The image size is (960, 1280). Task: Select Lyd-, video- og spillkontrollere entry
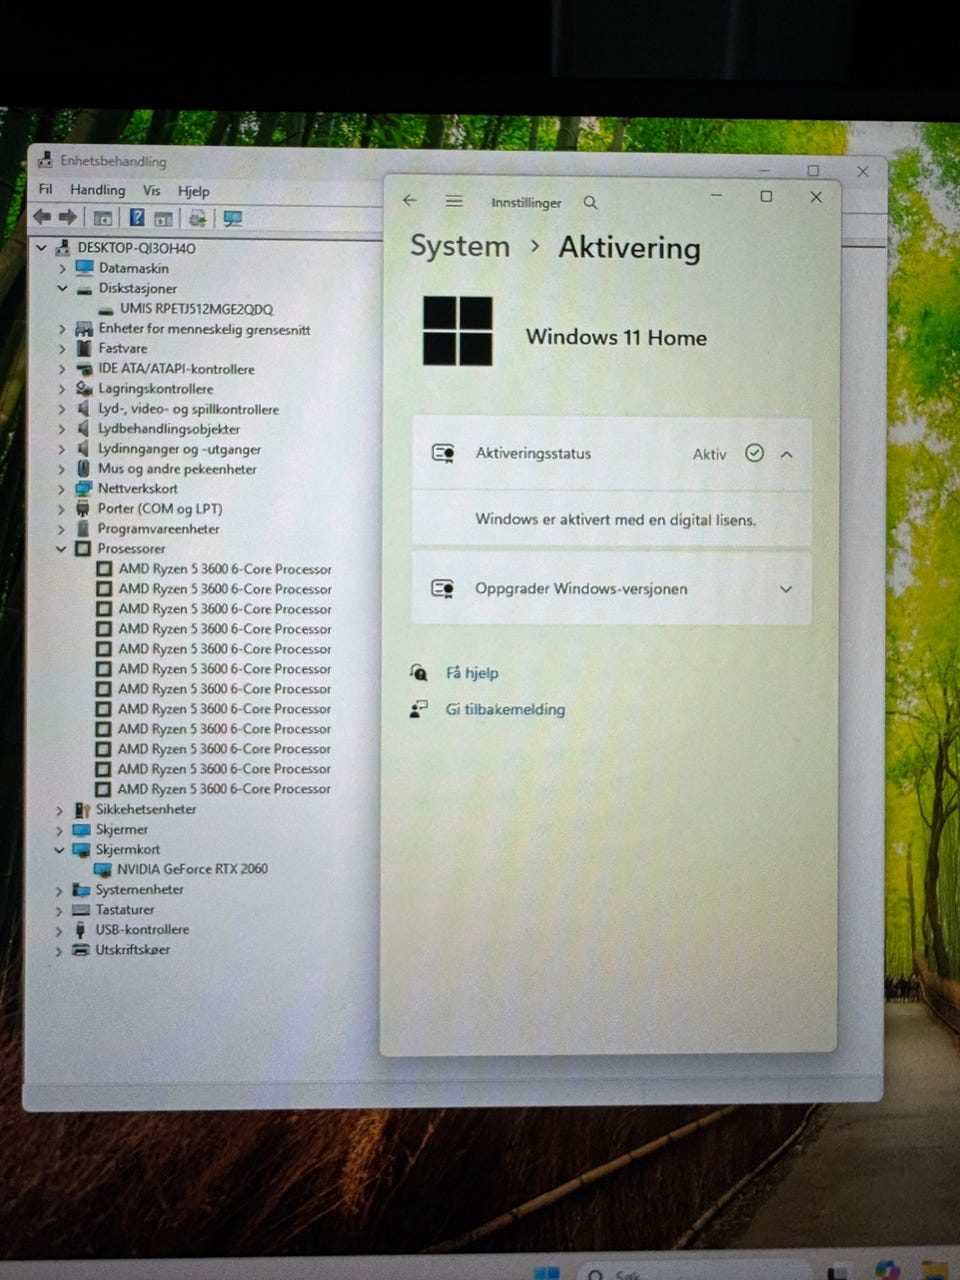pyautogui.click(x=188, y=409)
